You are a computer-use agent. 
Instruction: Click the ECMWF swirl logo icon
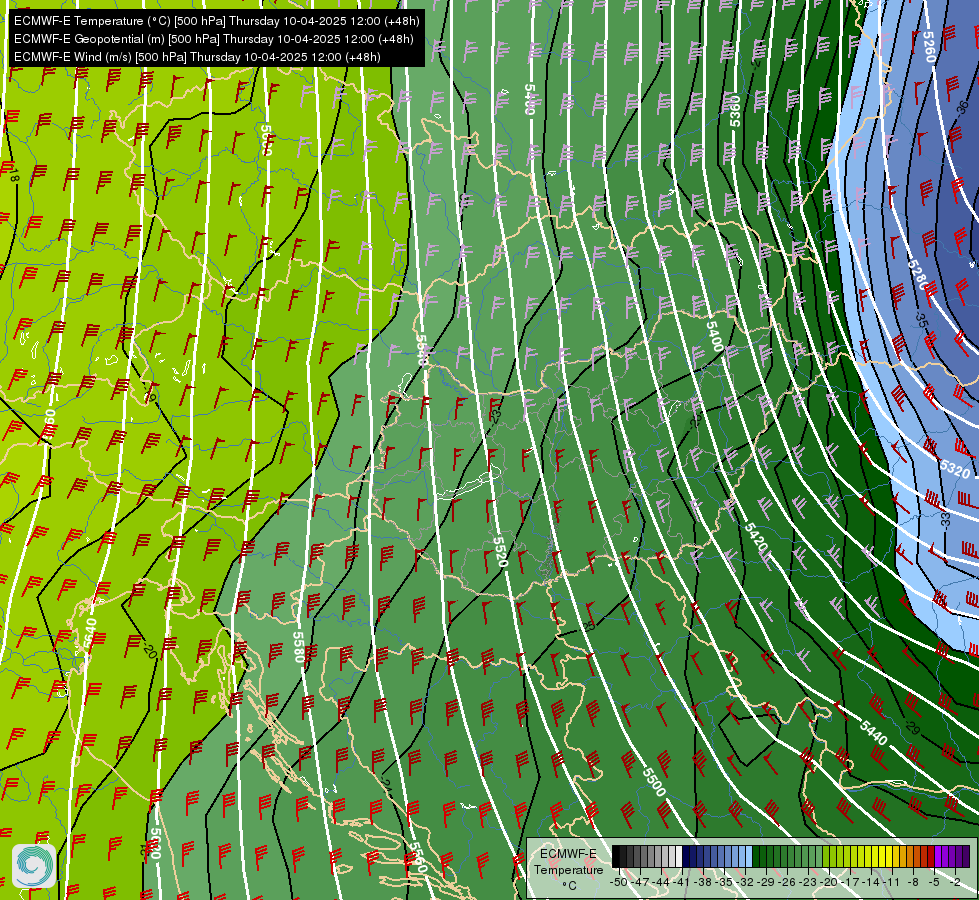click(x=34, y=866)
